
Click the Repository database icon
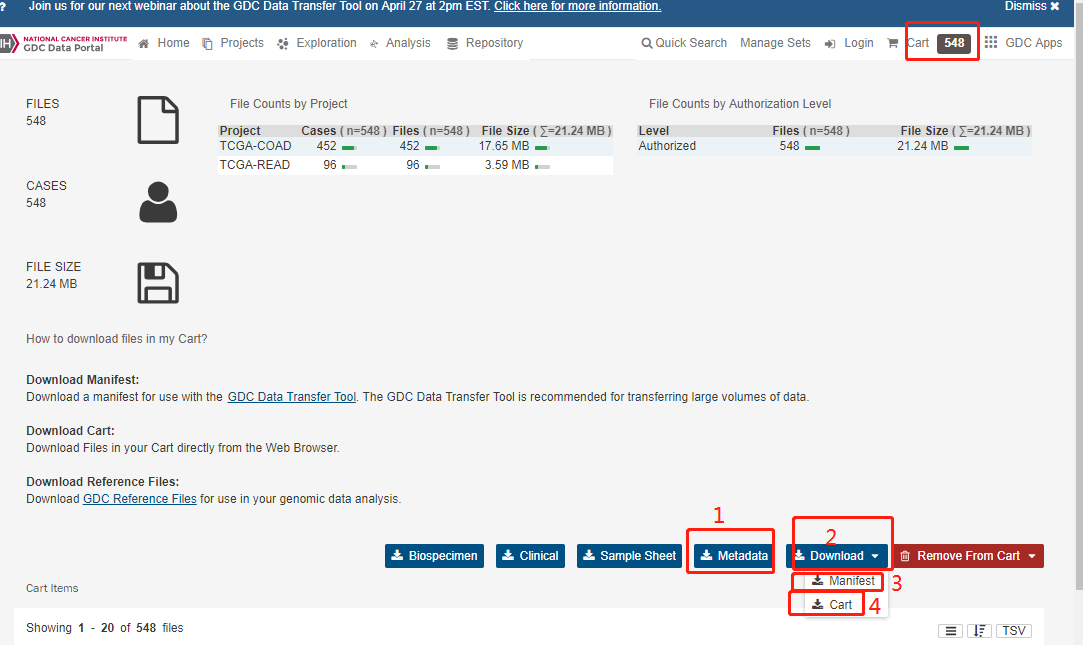click(452, 44)
